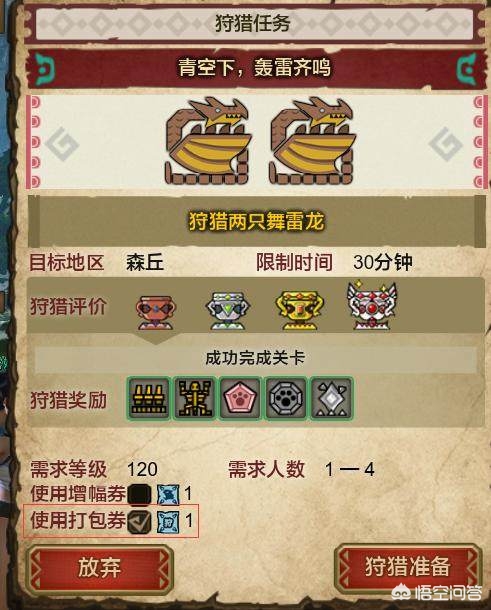Click the silver diamond reward icon

click(331, 398)
